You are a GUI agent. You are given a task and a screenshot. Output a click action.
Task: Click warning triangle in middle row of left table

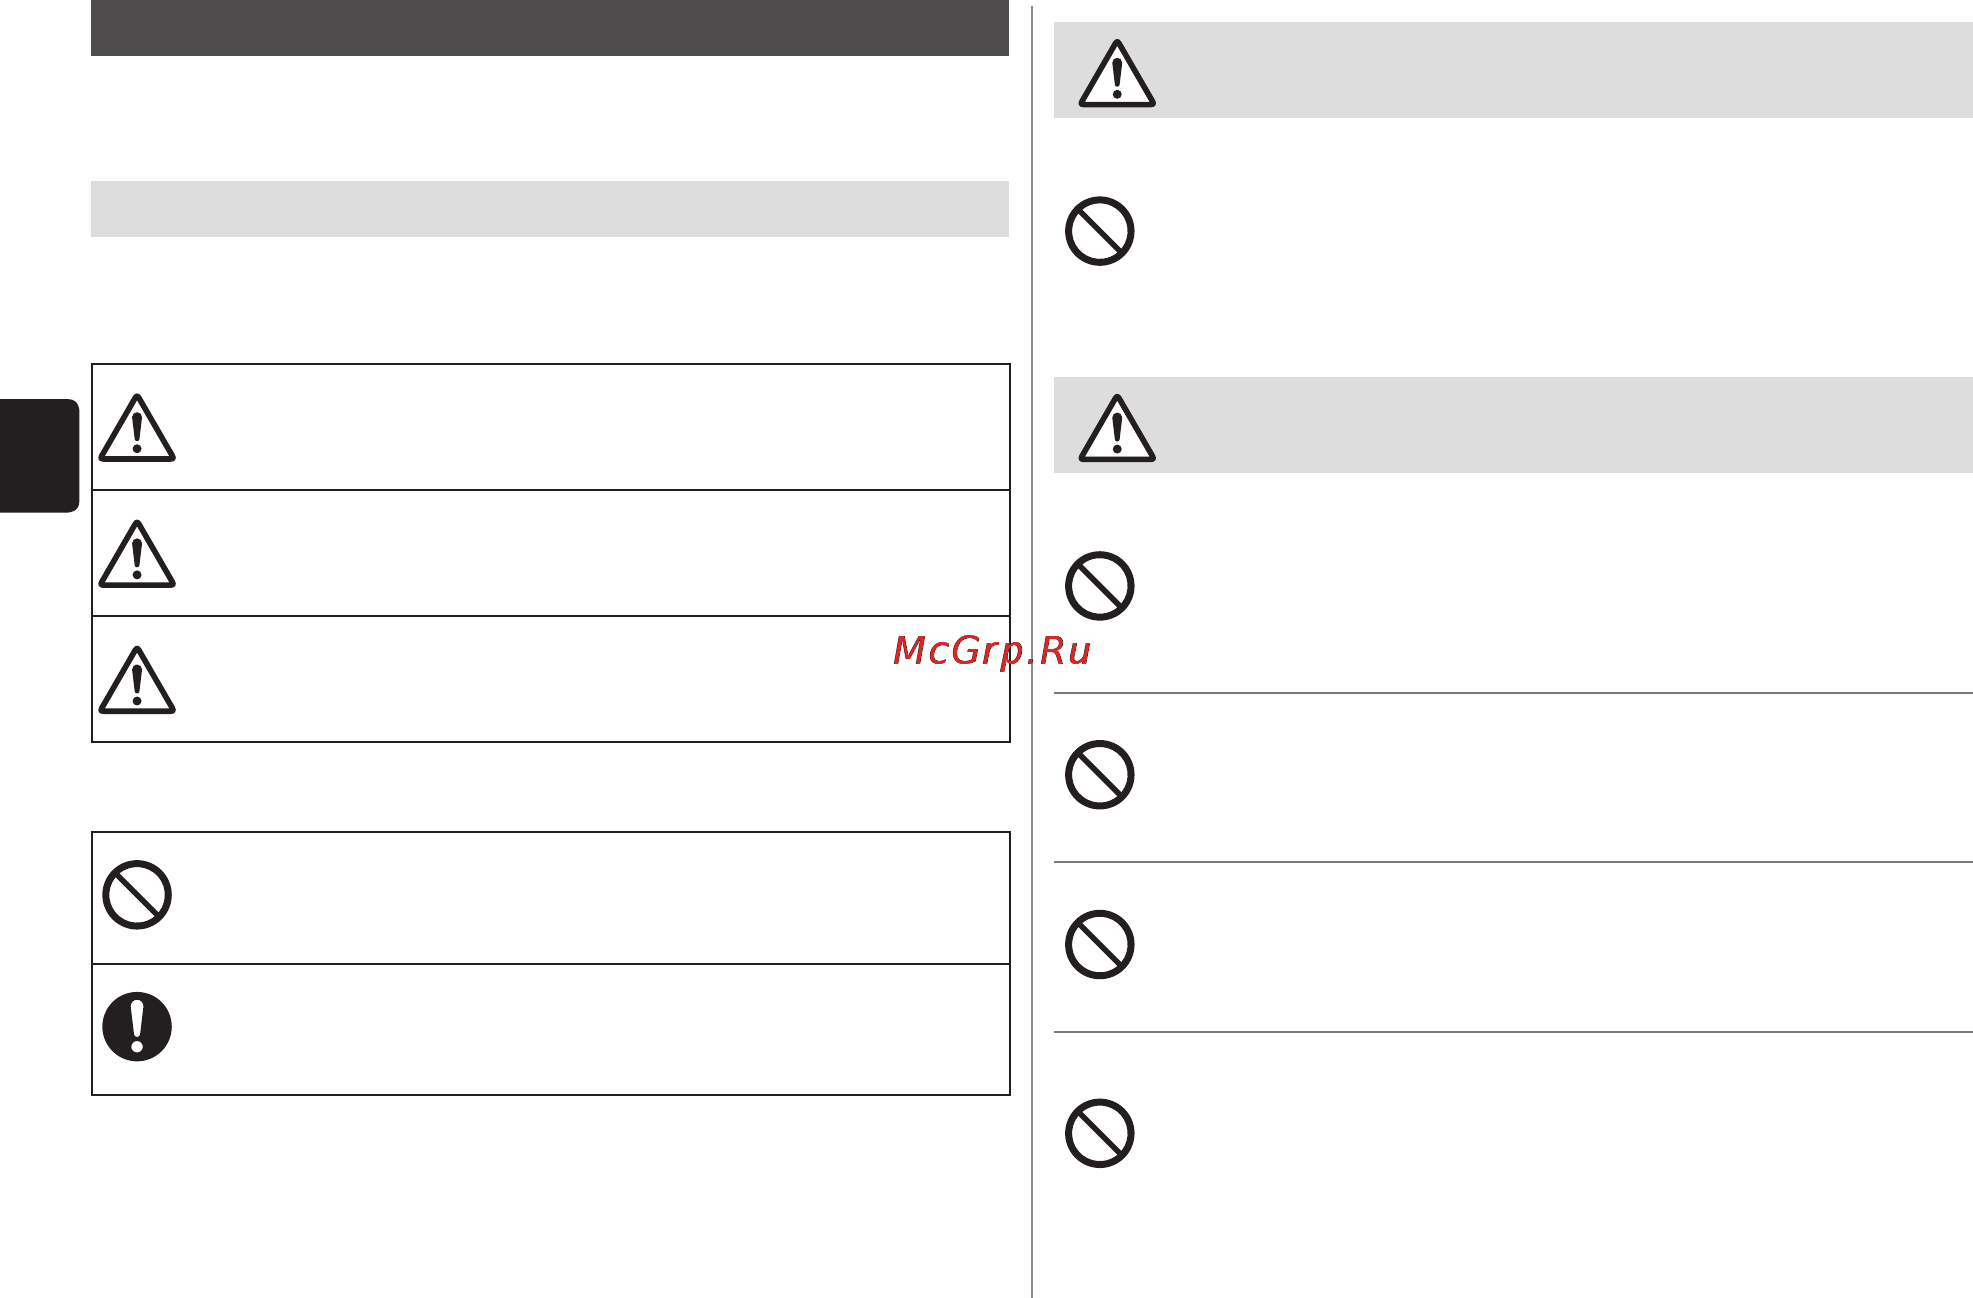[x=137, y=554]
